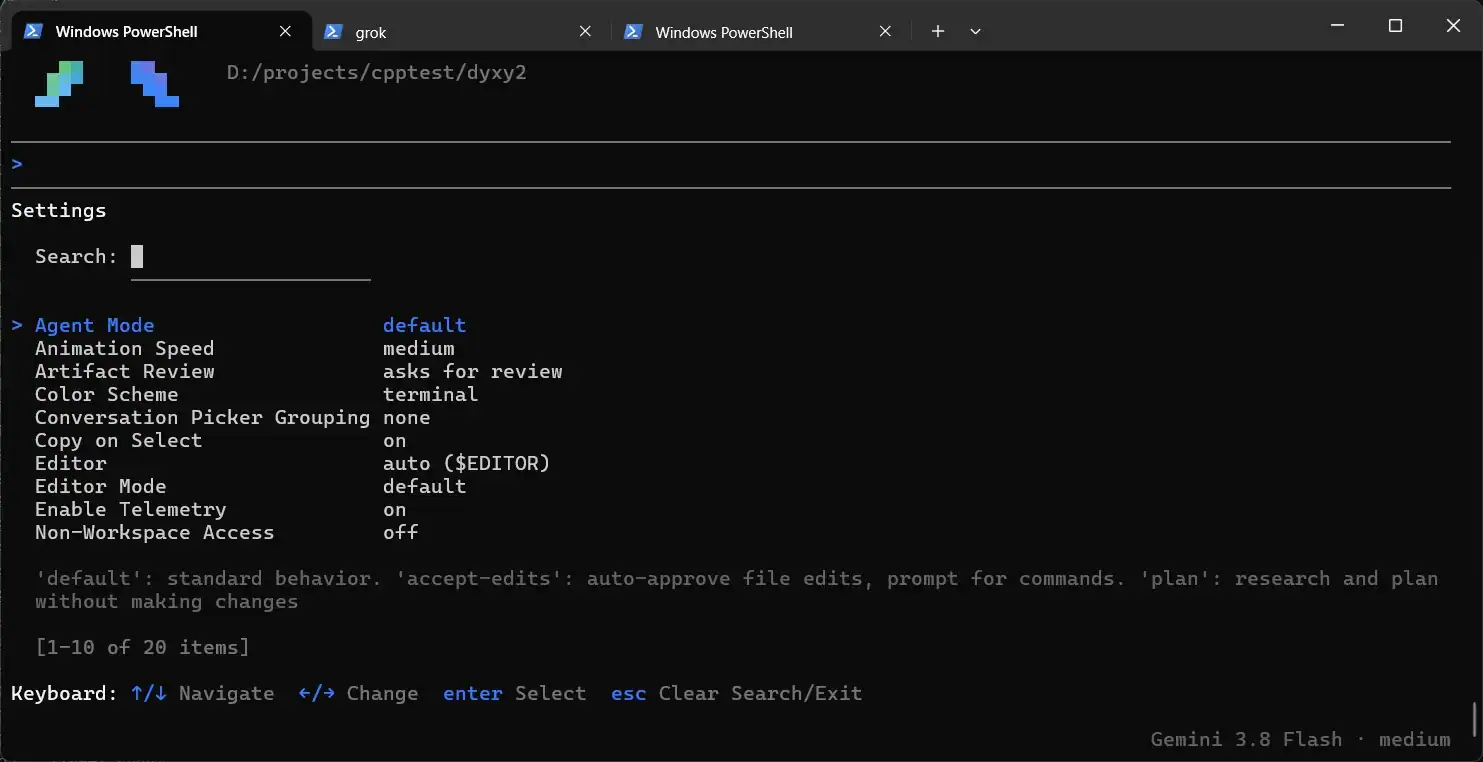The image size is (1483, 762).
Task: Select the first Windows PowerShell tab
Action: click(160, 31)
